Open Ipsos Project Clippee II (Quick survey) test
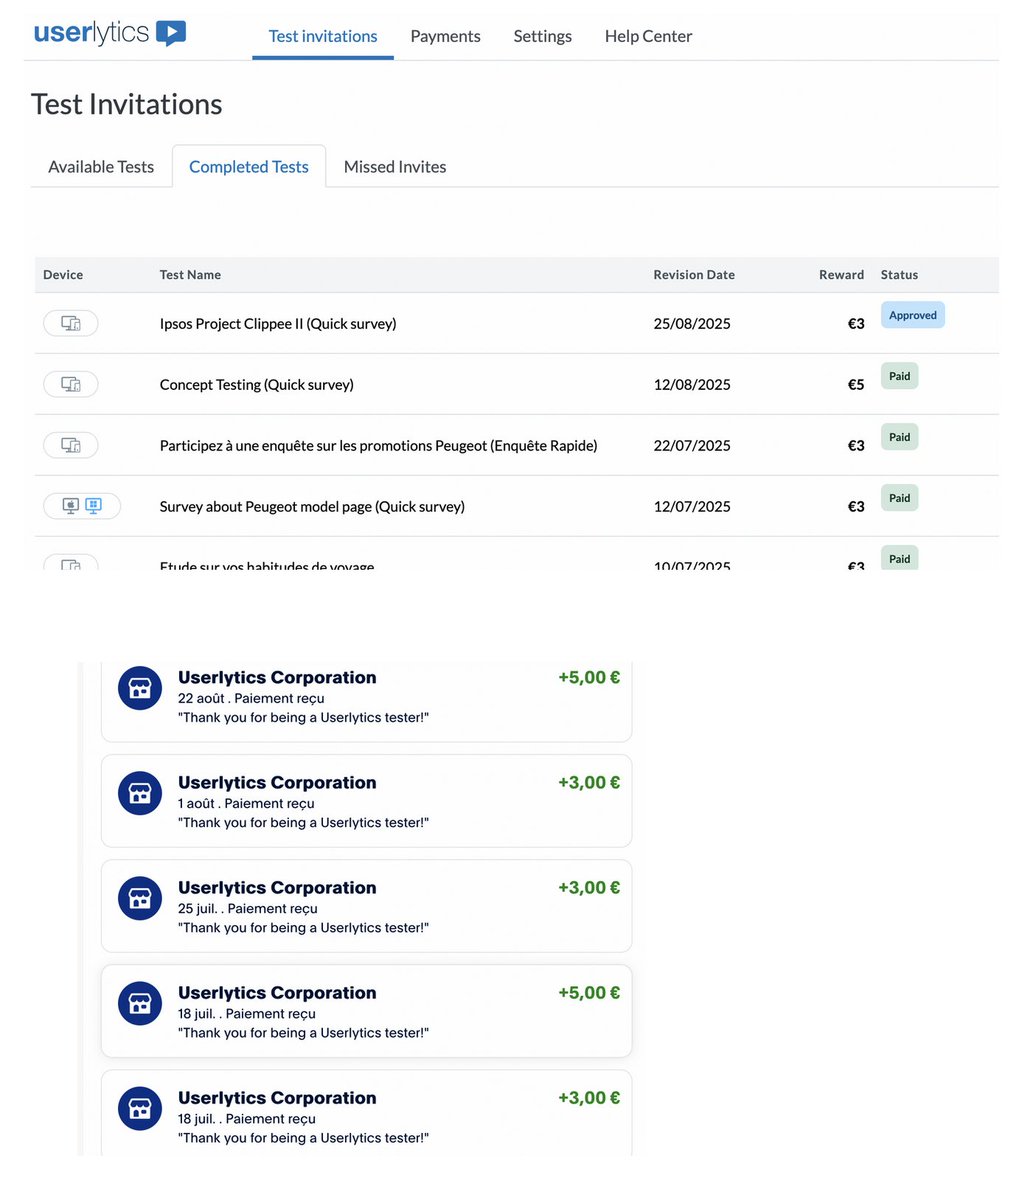This screenshot has width=1019, height=1200. click(278, 324)
